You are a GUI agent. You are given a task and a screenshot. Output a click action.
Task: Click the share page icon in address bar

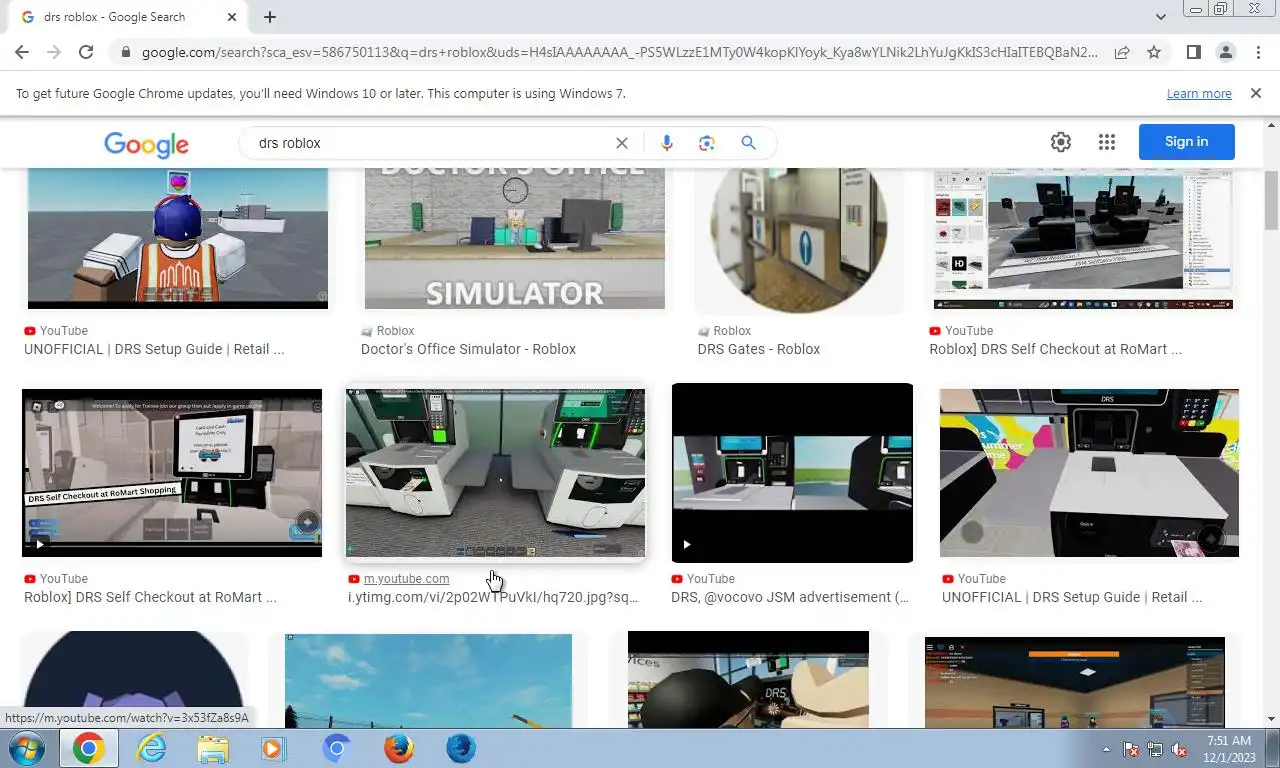[x=1122, y=52]
